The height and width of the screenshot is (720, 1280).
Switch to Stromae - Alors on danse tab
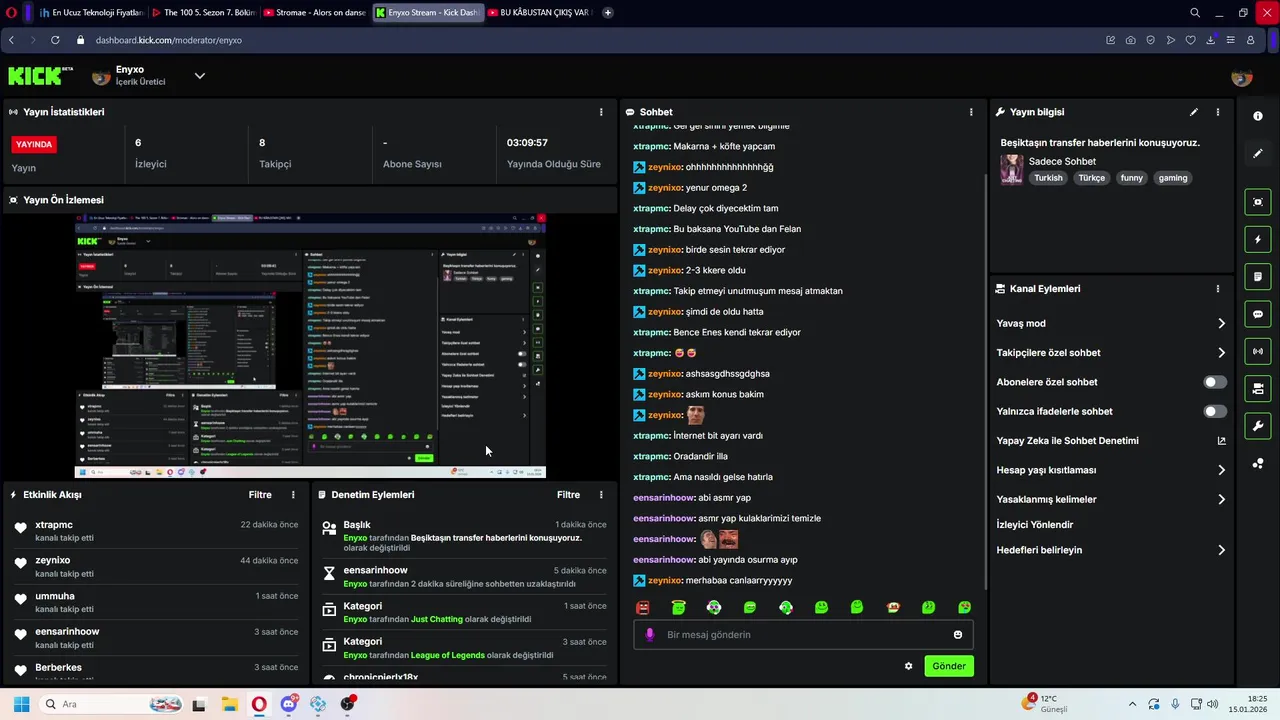(x=315, y=13)
